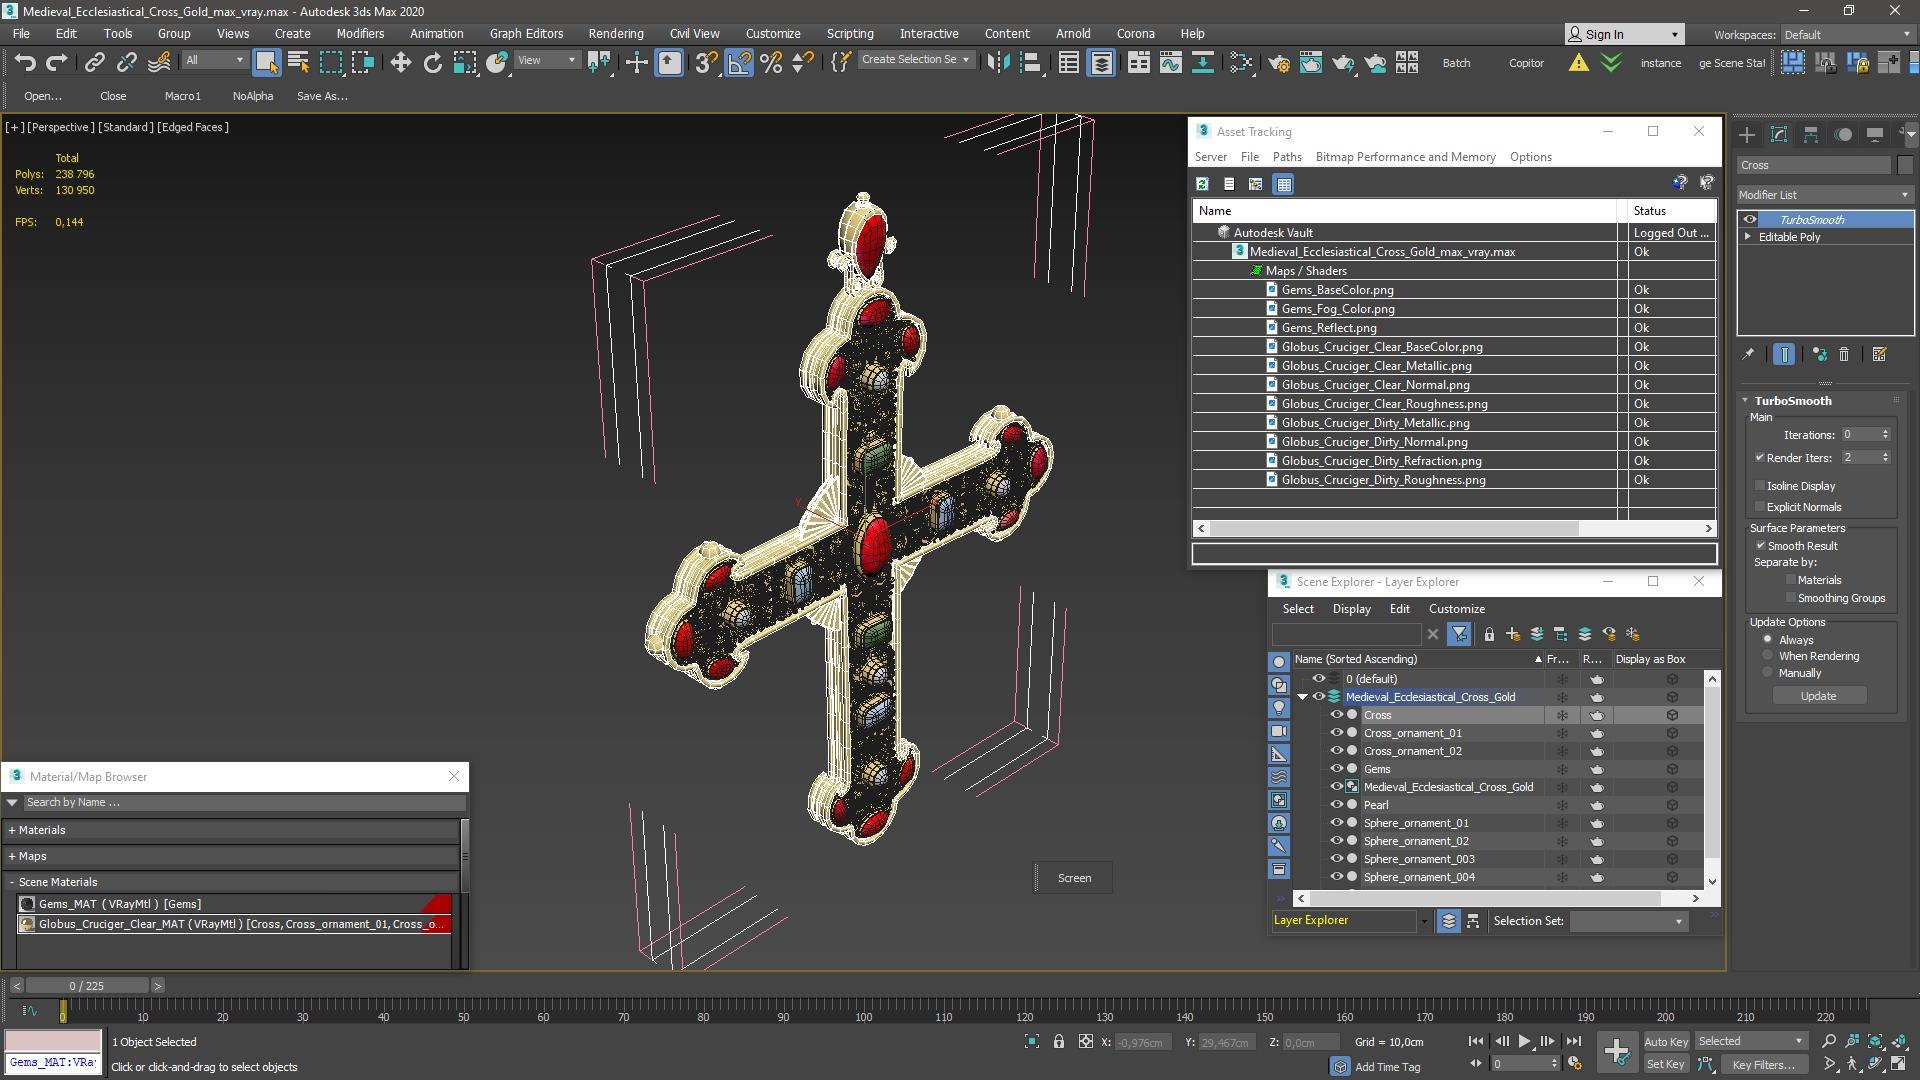Toggle Smooth Result checkbox

click(1760, 546)
